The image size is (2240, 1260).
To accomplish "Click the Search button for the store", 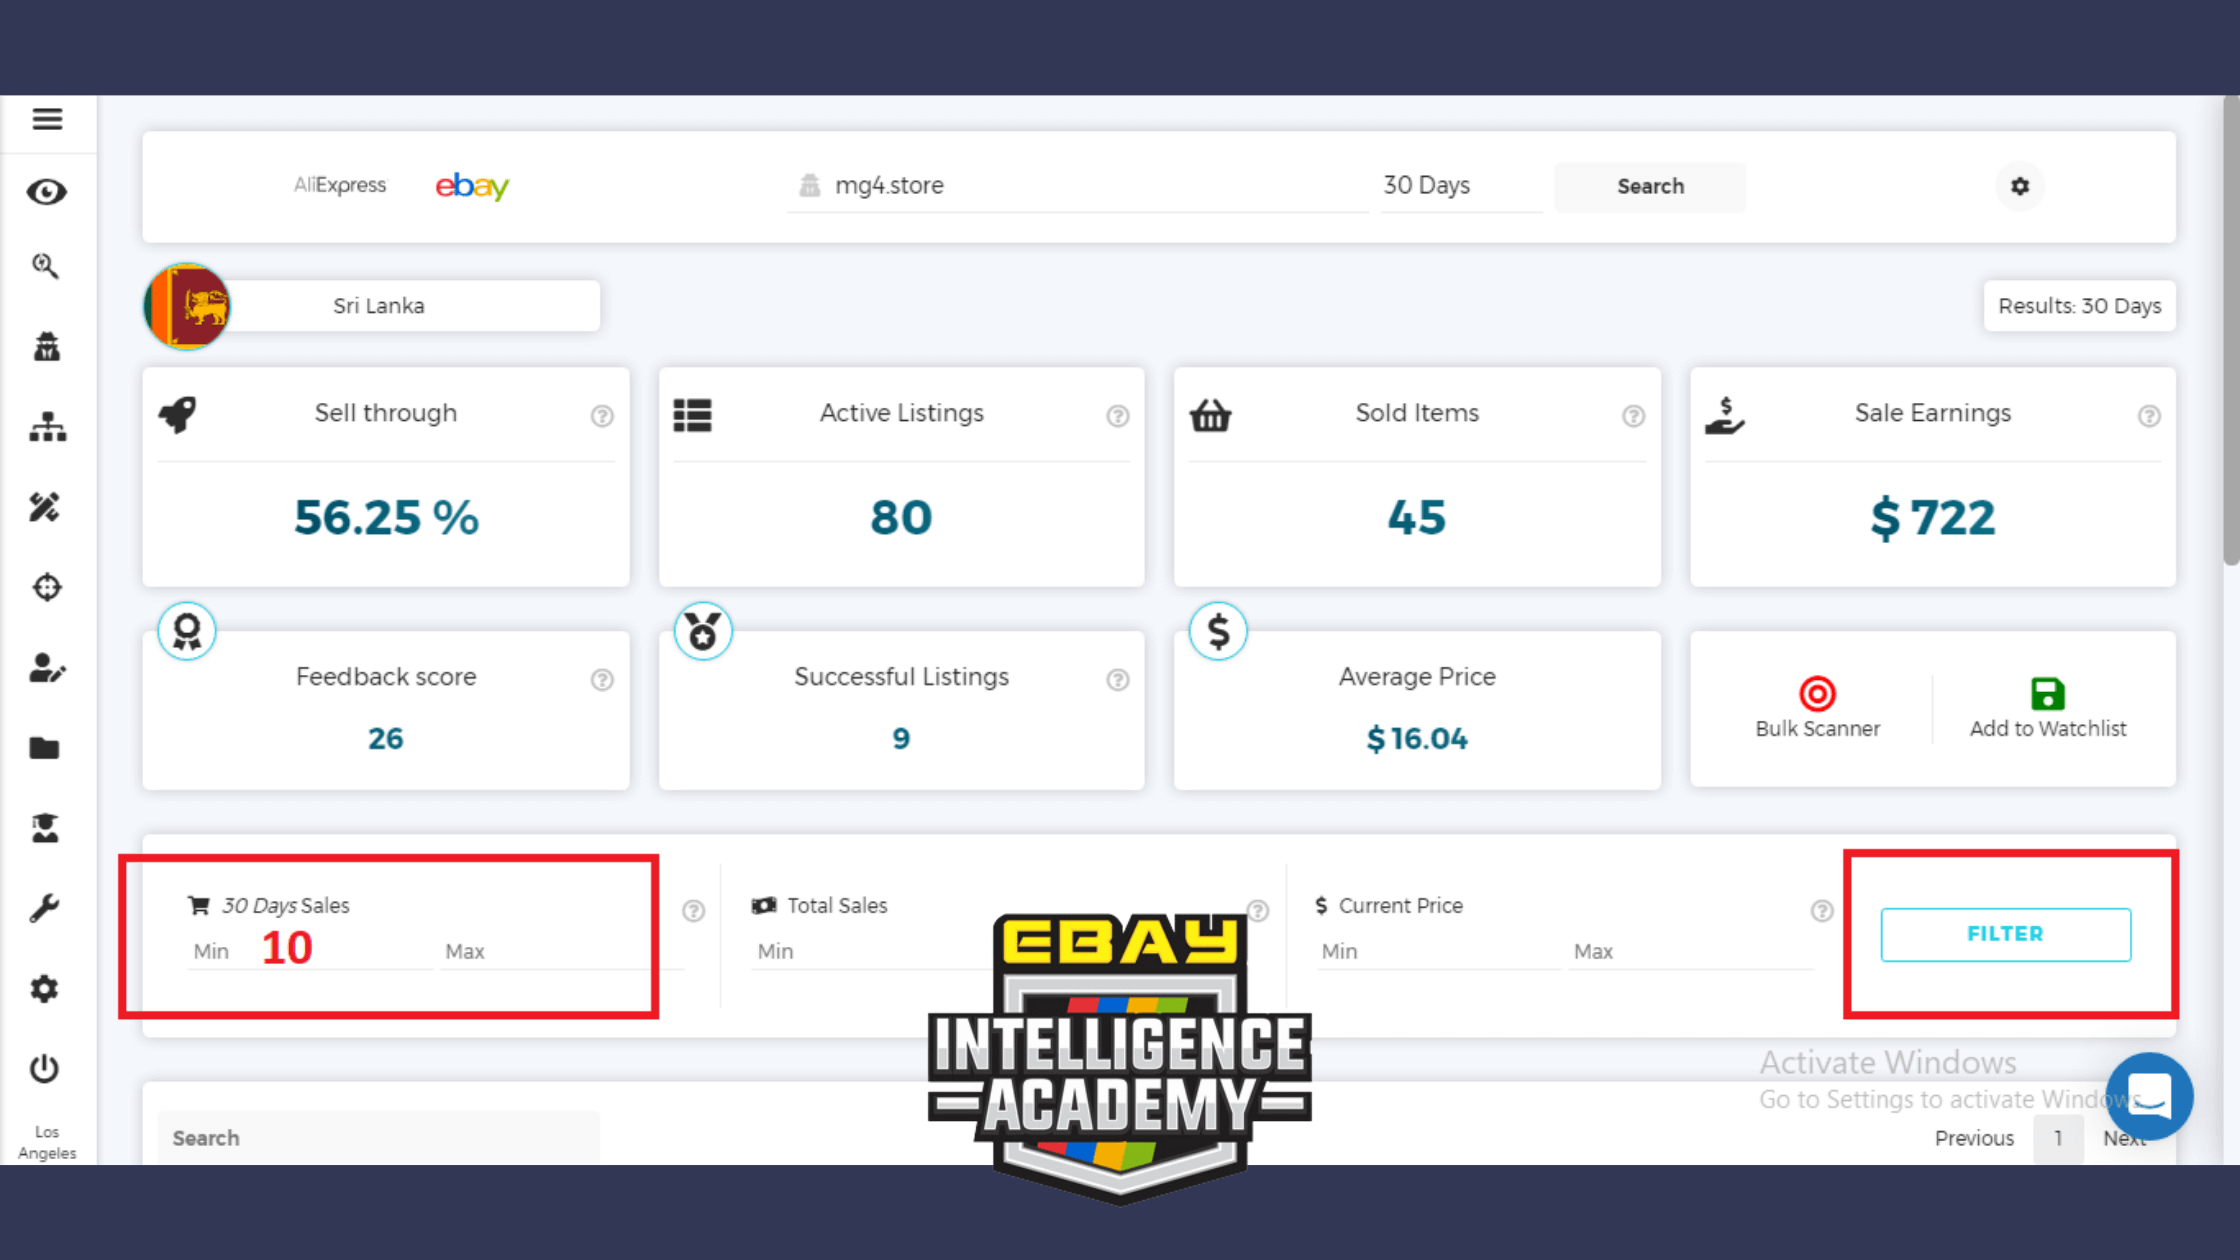I will tap(1650, 186).
